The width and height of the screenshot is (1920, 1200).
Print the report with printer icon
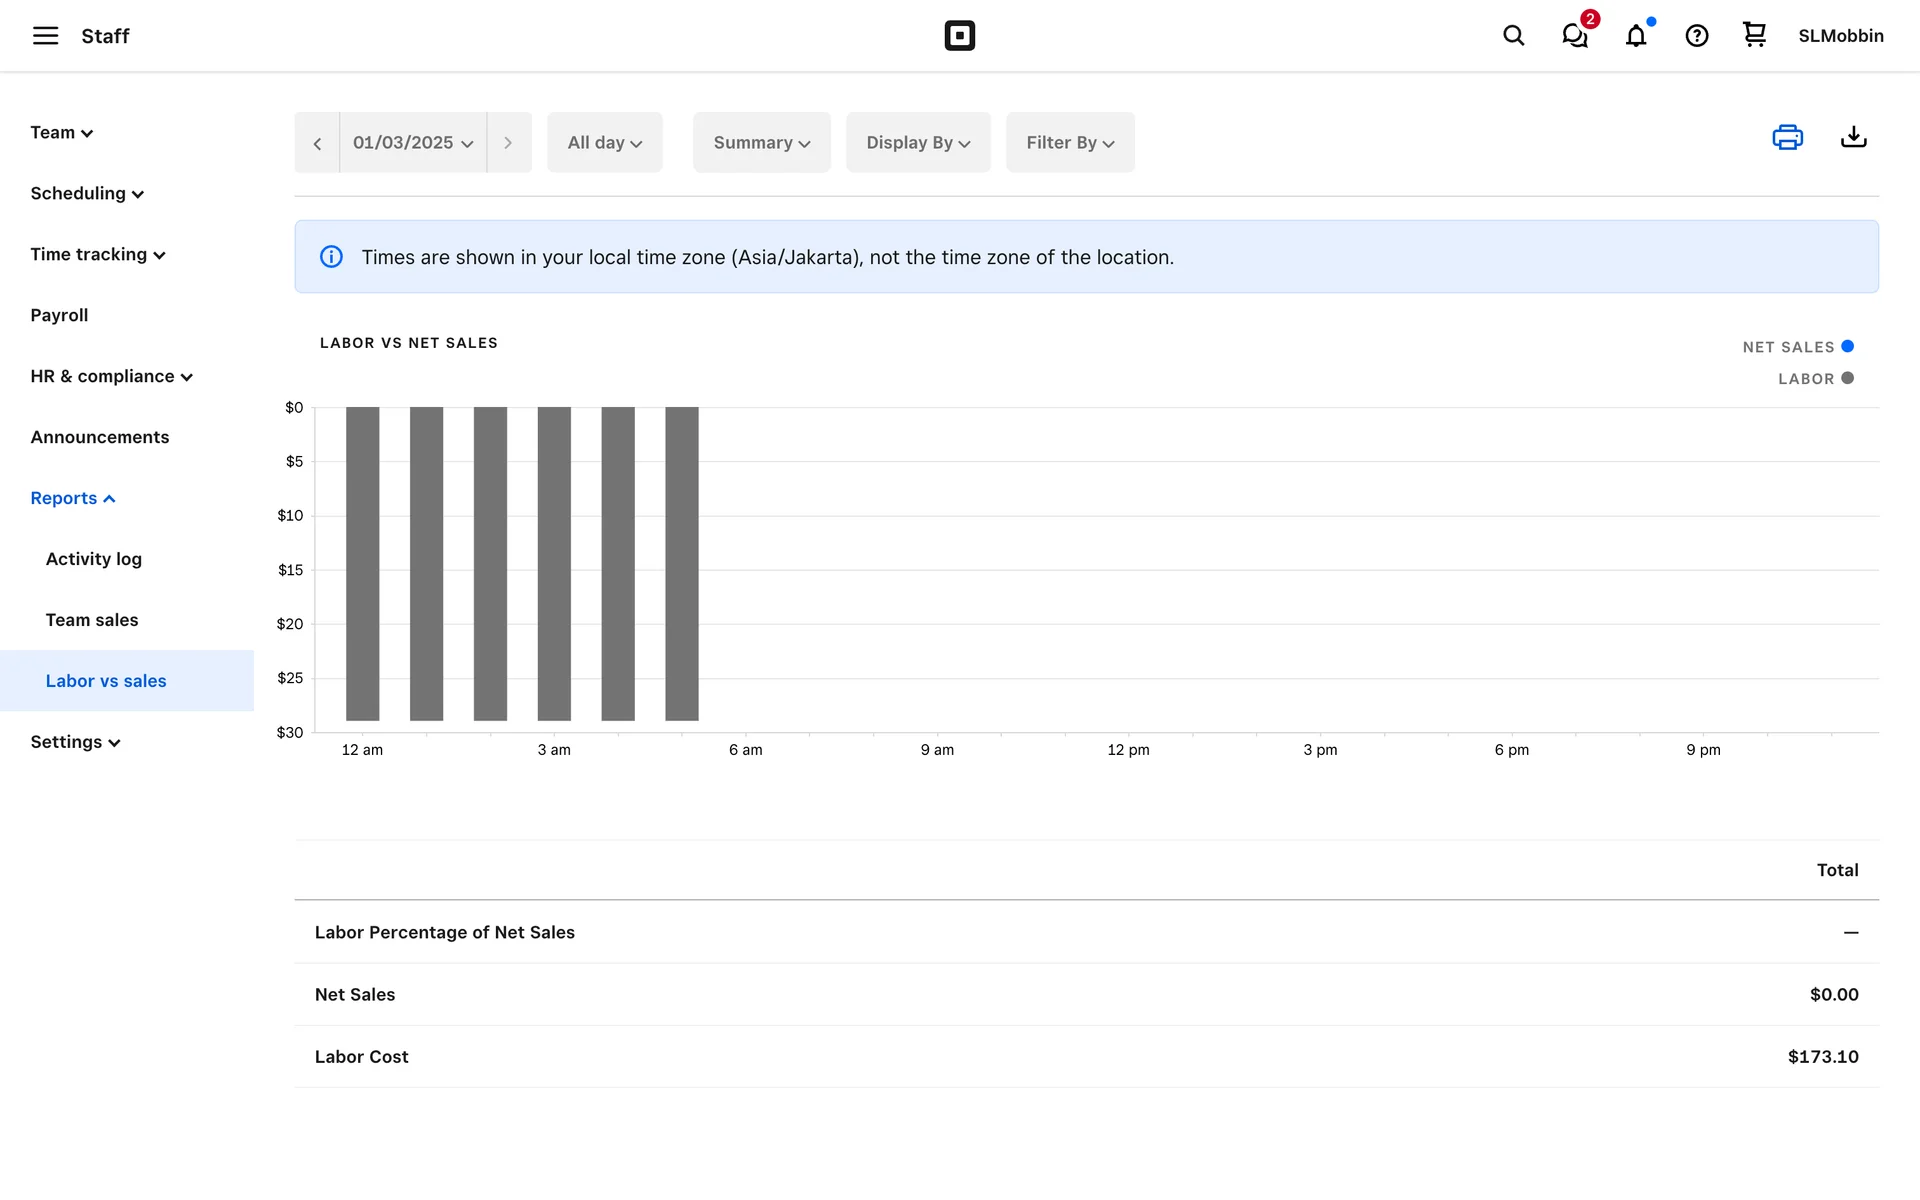click(x=1787, y=137)
